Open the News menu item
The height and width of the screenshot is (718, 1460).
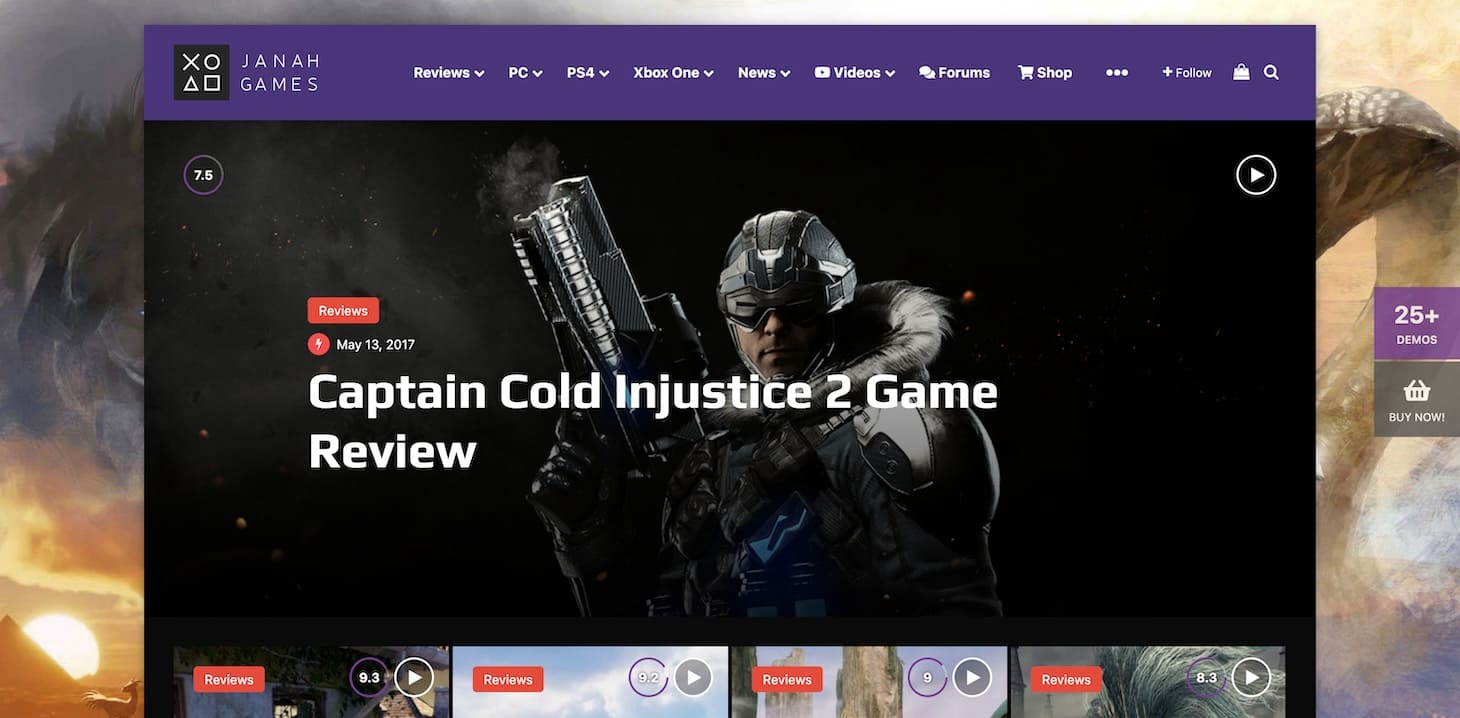762,72
